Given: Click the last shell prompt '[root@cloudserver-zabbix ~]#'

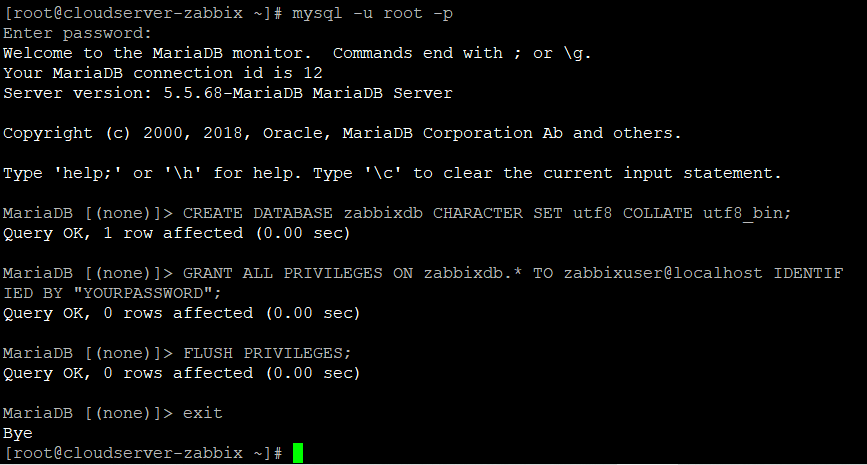Looking at the screenshot, I should click(143, 453).
